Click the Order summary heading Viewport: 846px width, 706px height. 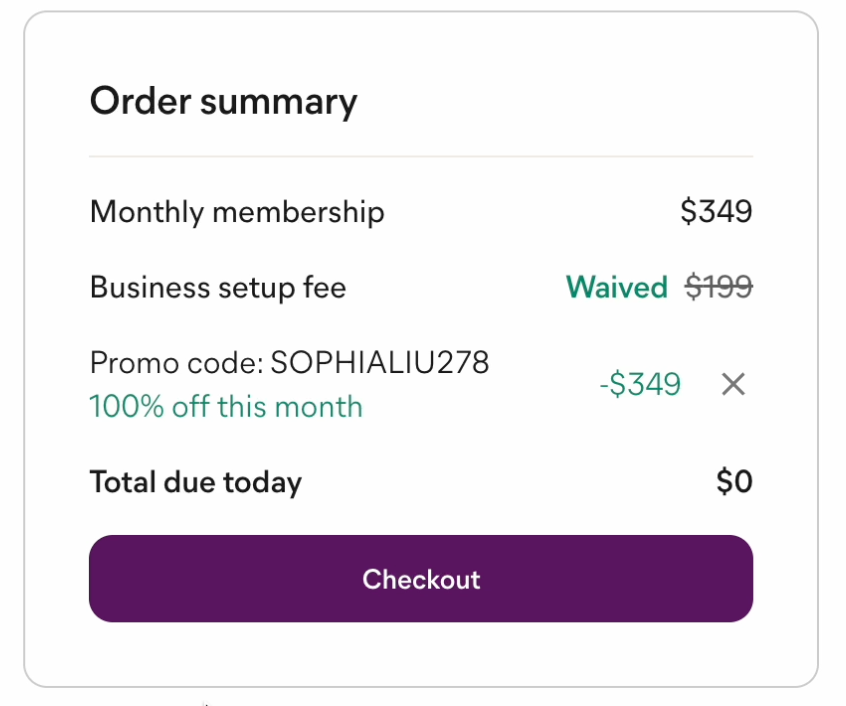[x=223, y=102]
